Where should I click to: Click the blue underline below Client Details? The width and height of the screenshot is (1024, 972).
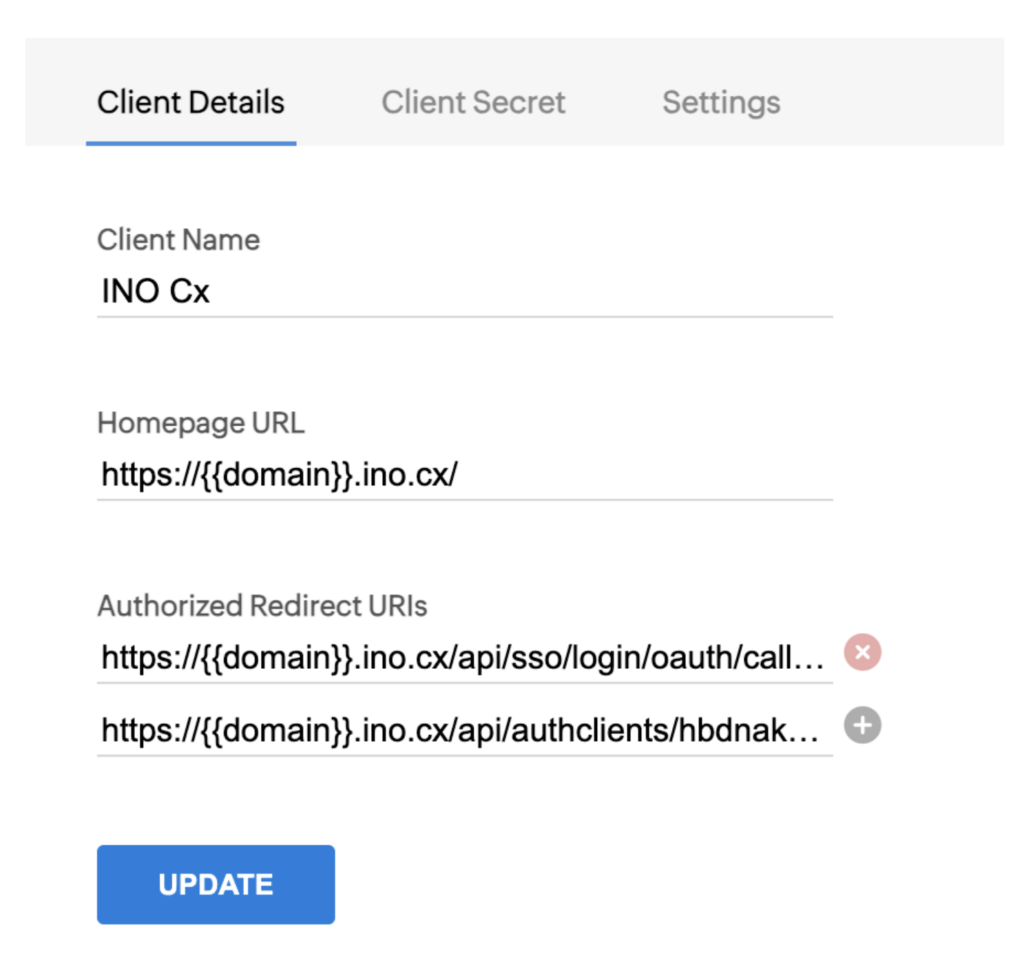click(x=191, y=143)
